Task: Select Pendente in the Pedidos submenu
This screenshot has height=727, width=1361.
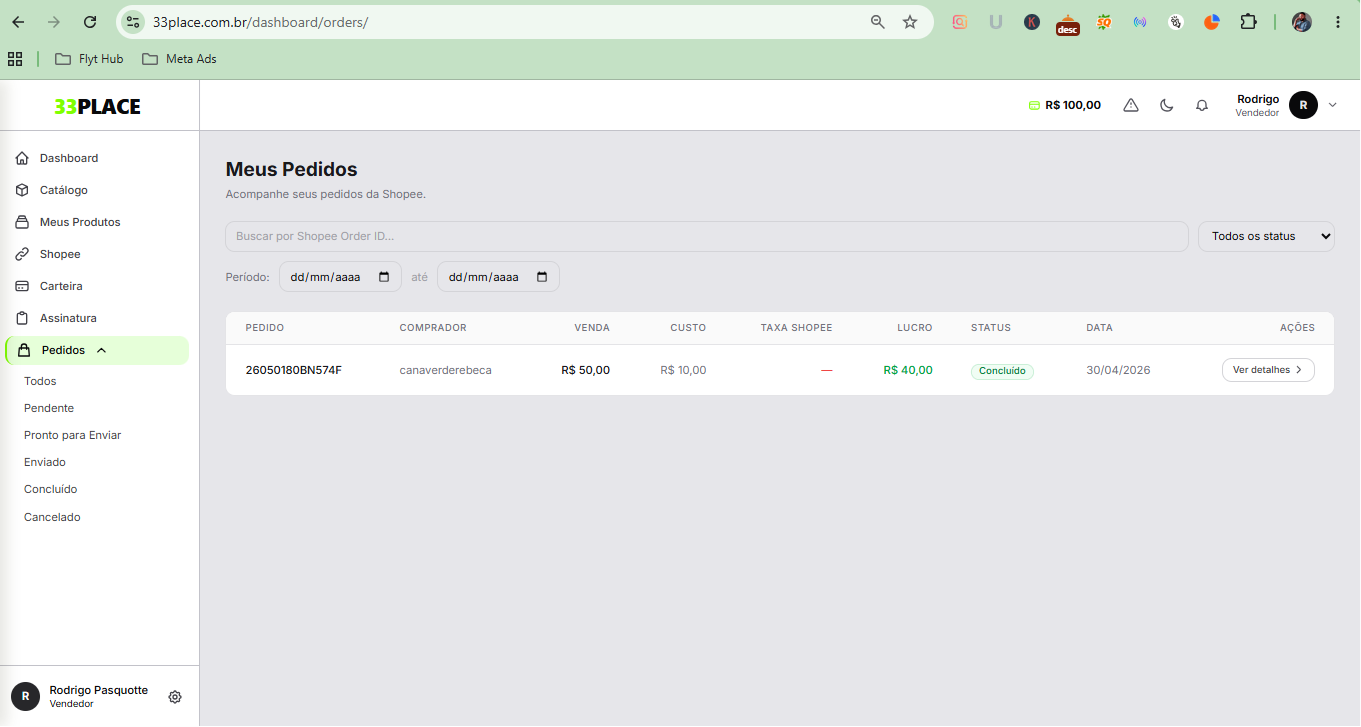Action: tap(49, 408)
